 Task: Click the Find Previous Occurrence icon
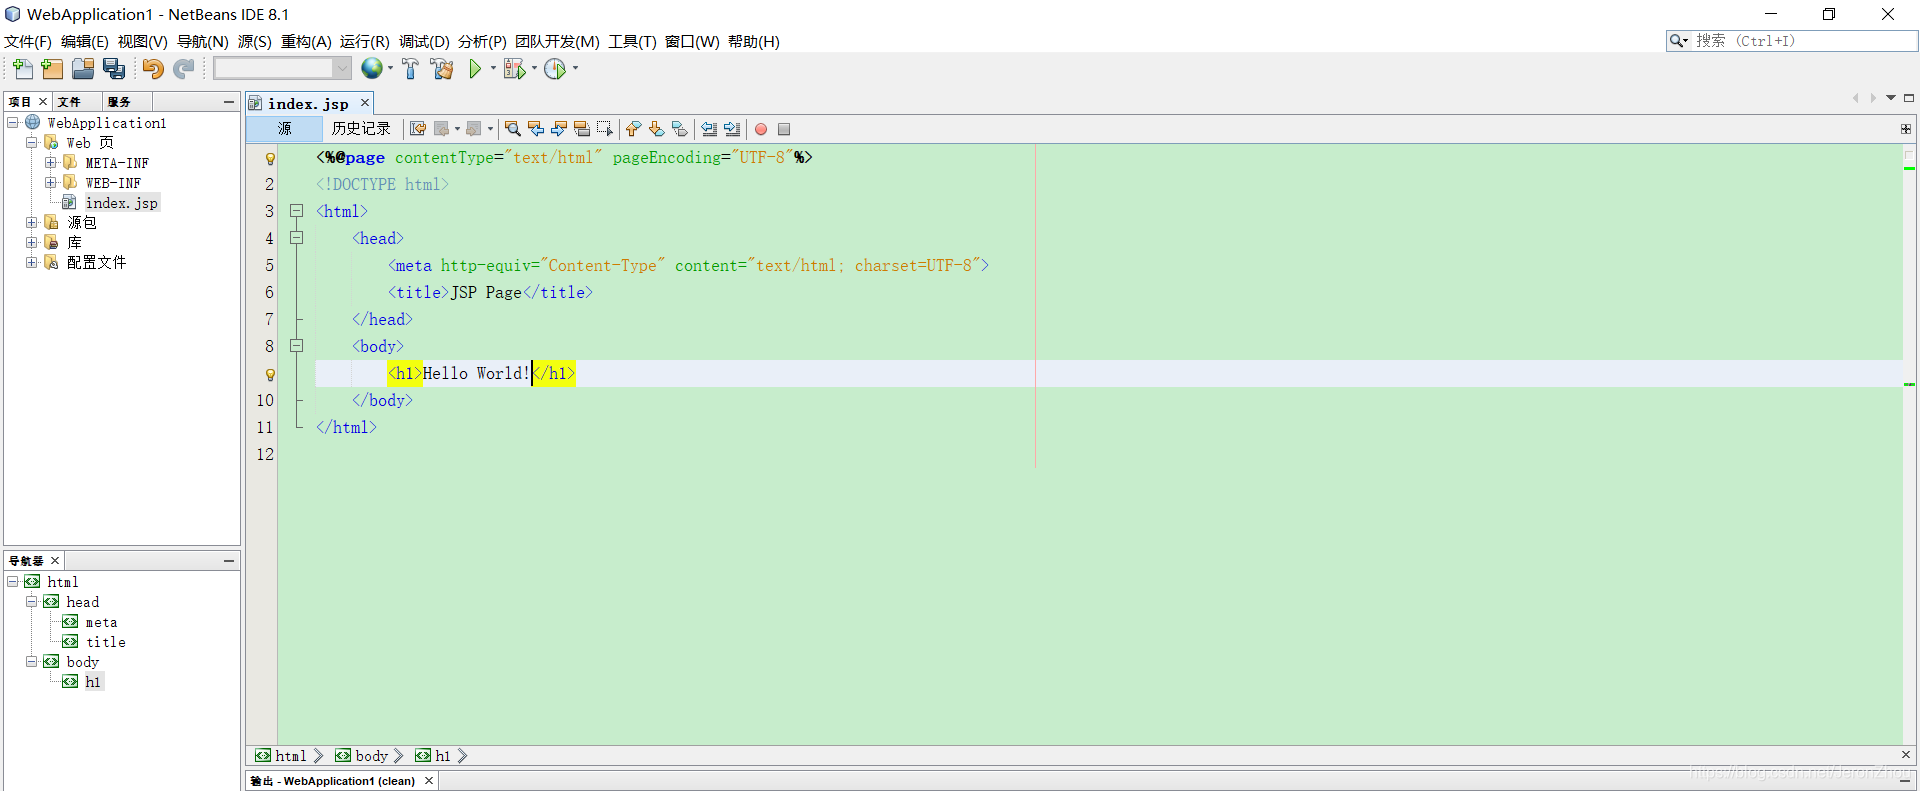coord(536,129)
